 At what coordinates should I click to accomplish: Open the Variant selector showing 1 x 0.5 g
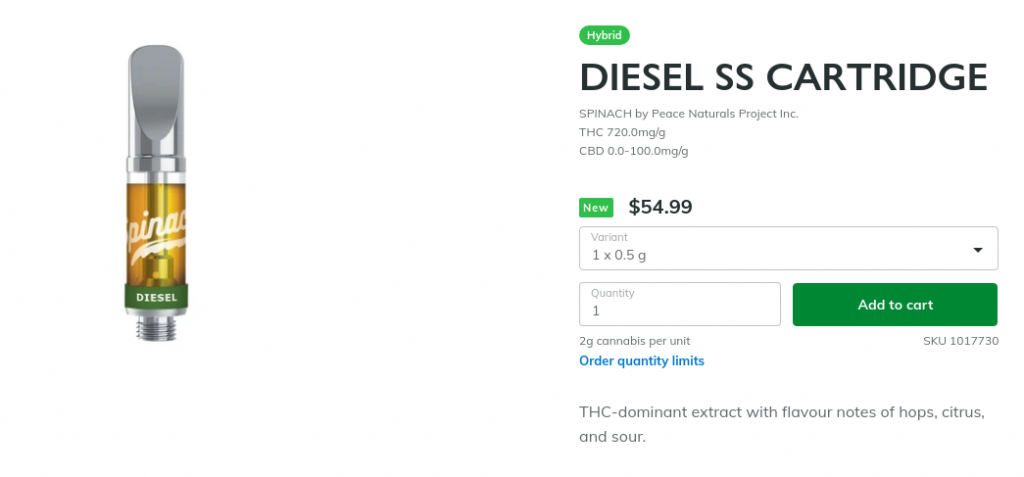pyautogui.click(x=788, y=248)
